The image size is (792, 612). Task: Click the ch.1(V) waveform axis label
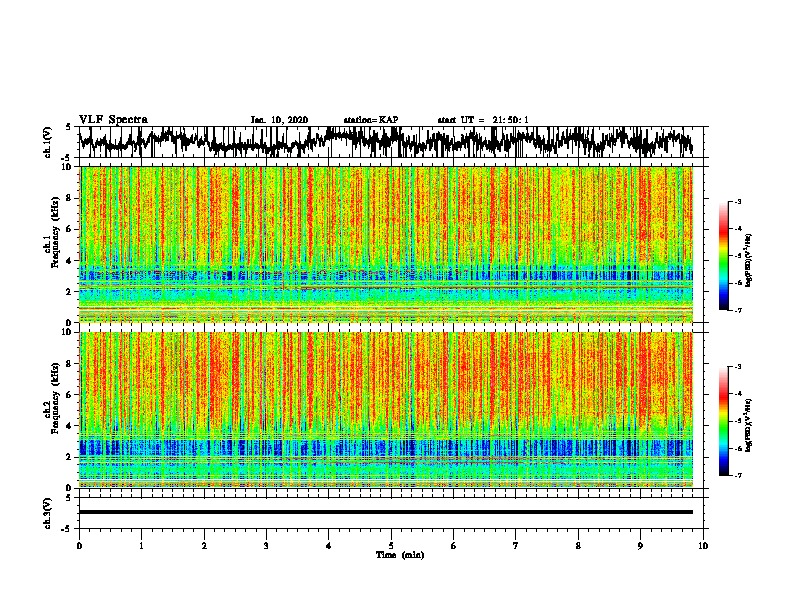[48, 142]
